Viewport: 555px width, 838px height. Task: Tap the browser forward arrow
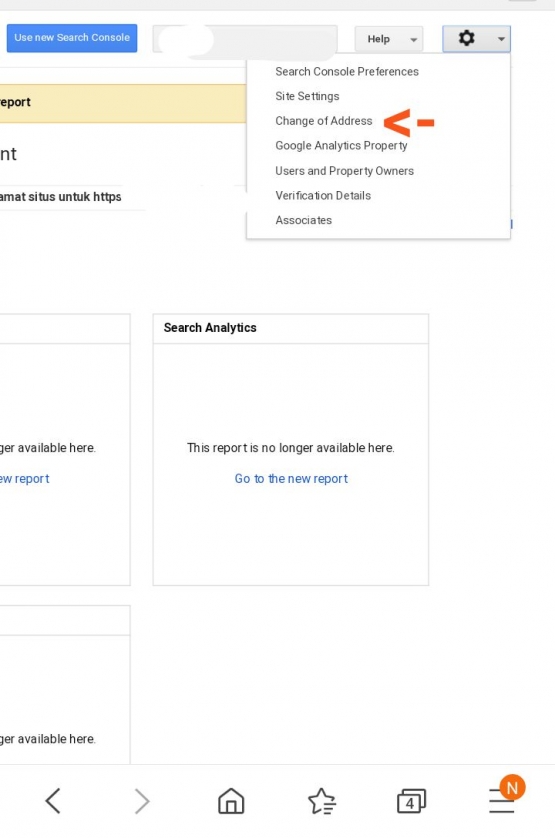coord(142,801)
